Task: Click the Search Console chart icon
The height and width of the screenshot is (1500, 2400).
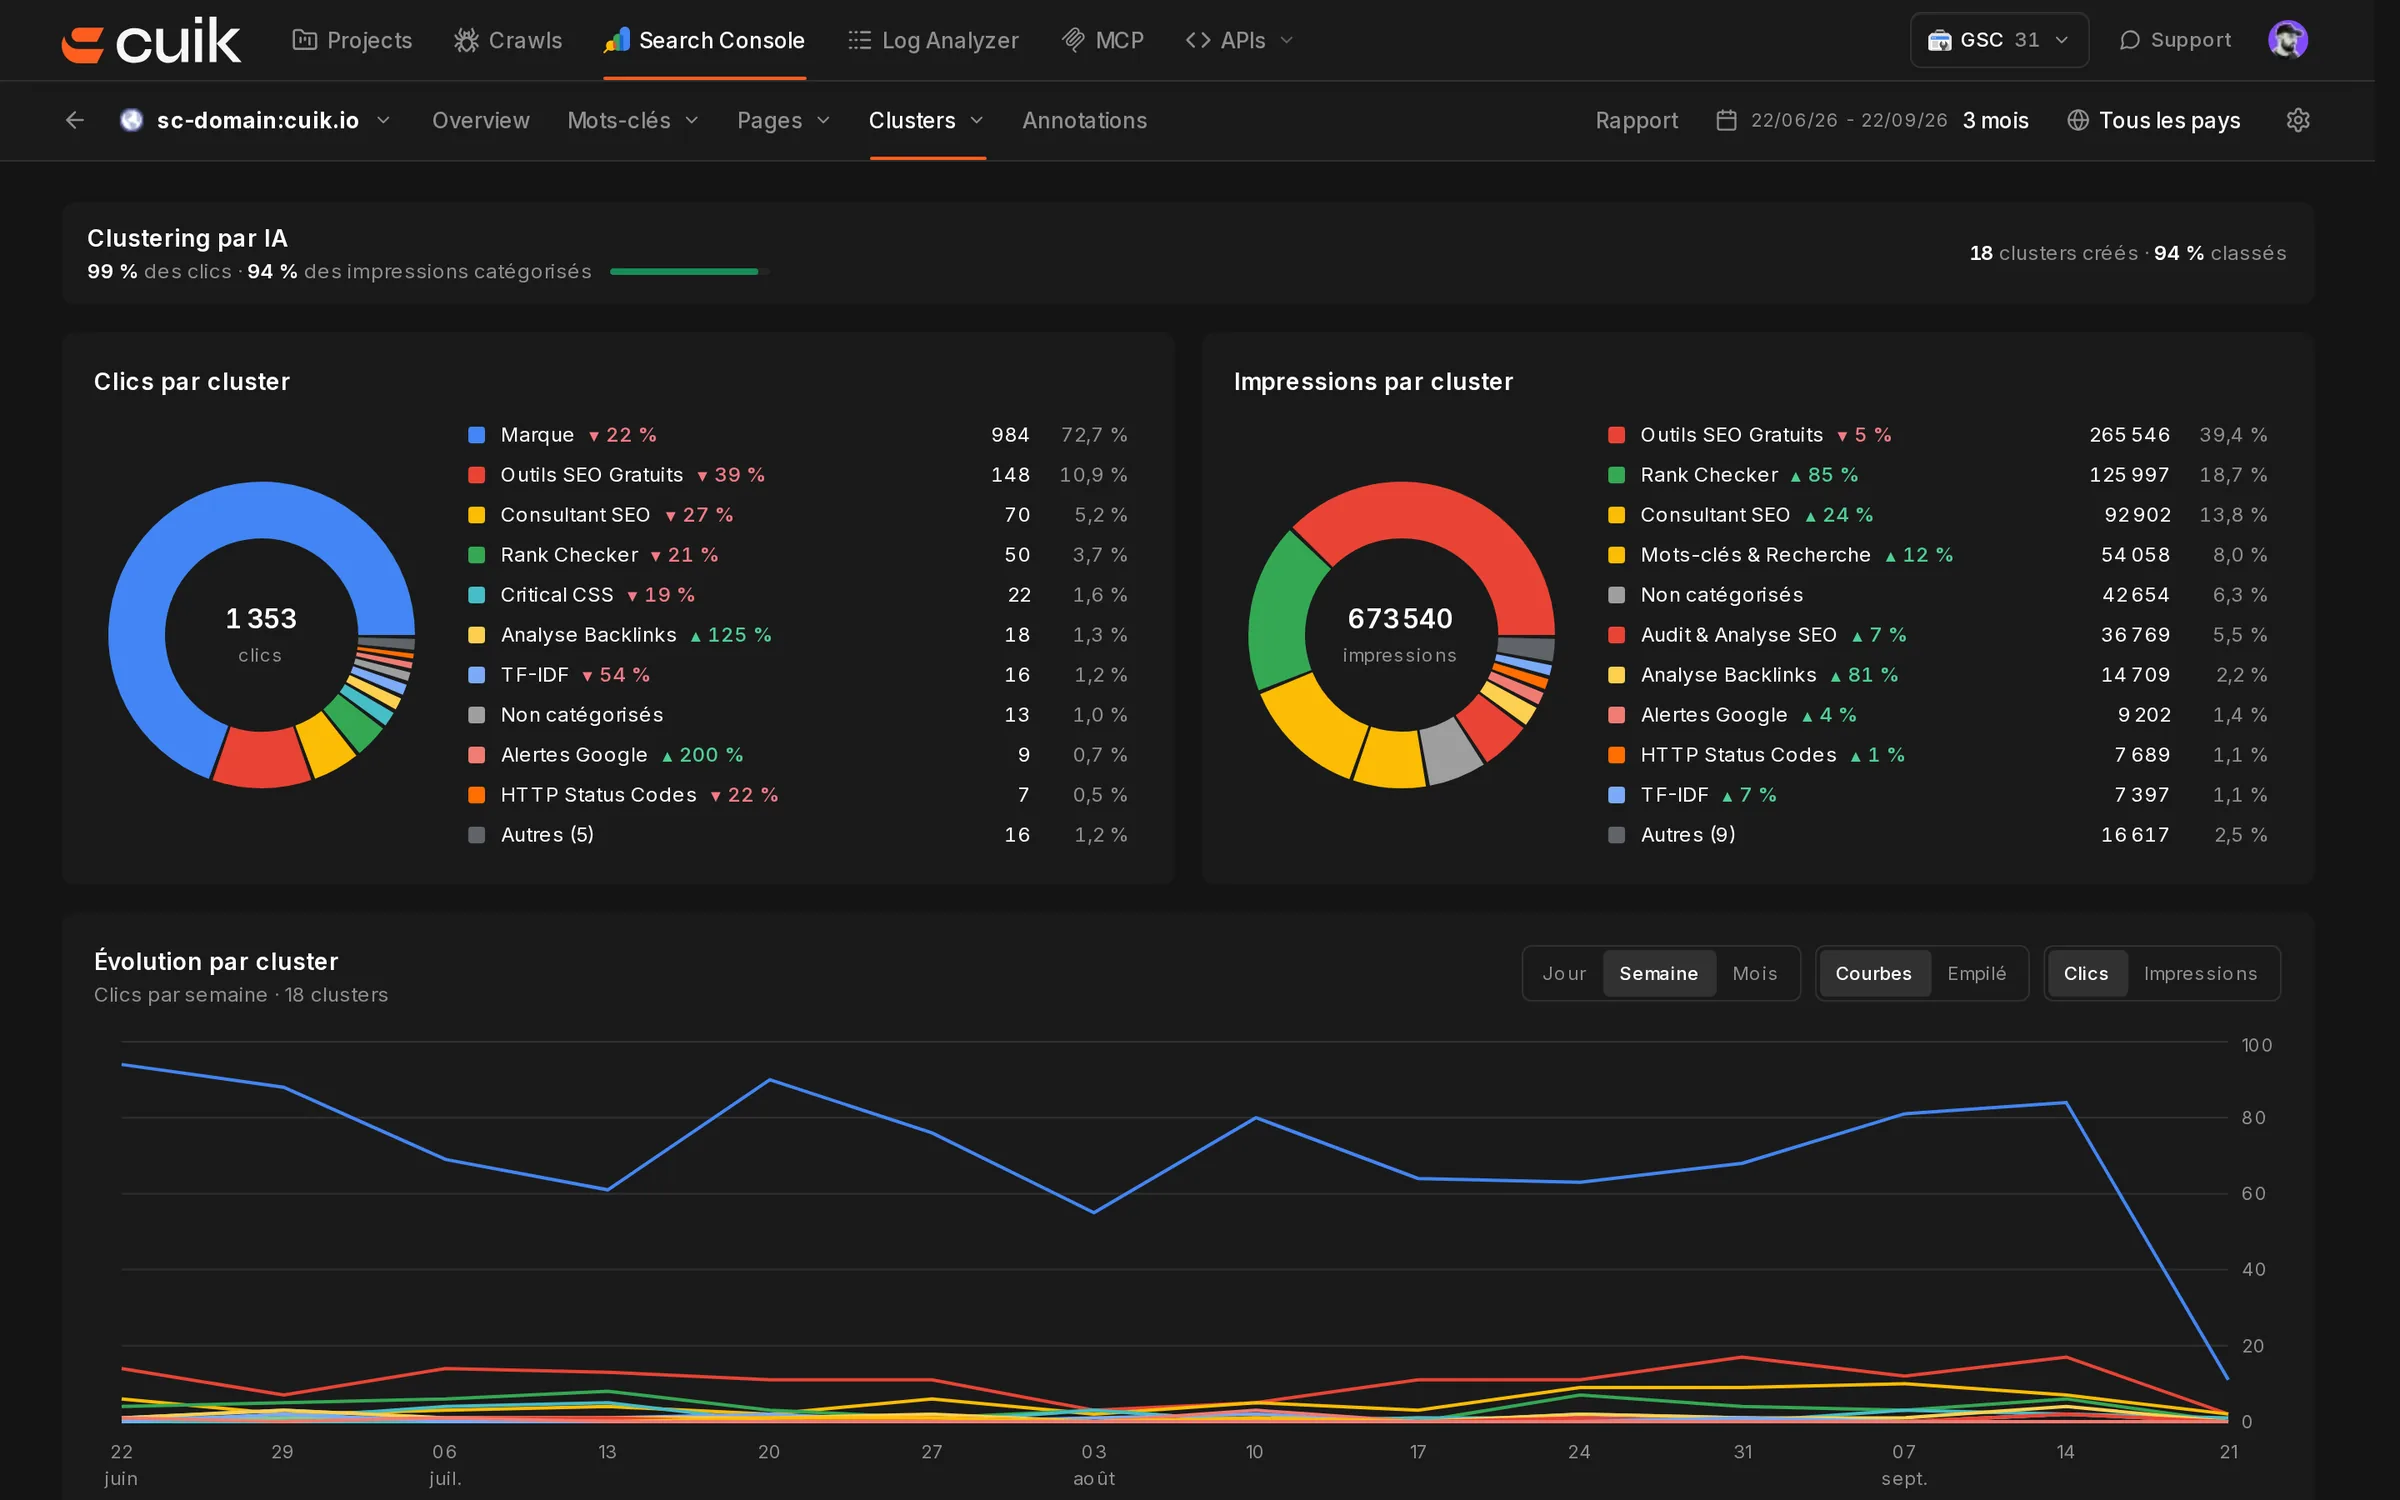Action: coord(617,40)
